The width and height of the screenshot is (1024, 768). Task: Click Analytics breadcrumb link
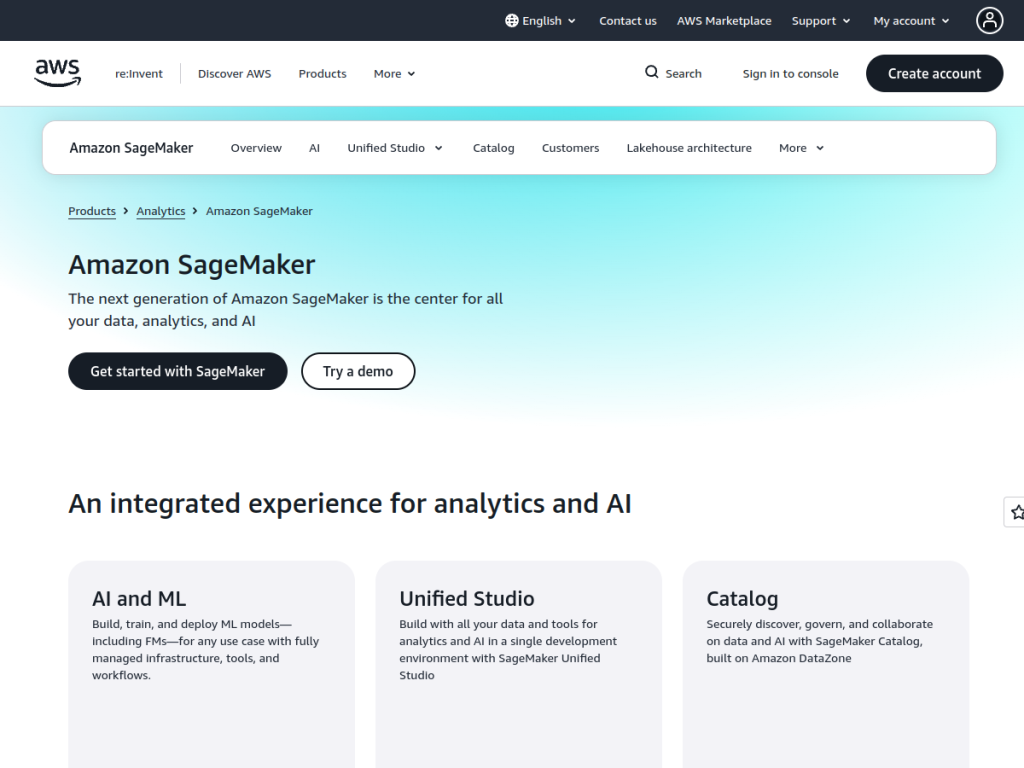click(x=161, y=211)
